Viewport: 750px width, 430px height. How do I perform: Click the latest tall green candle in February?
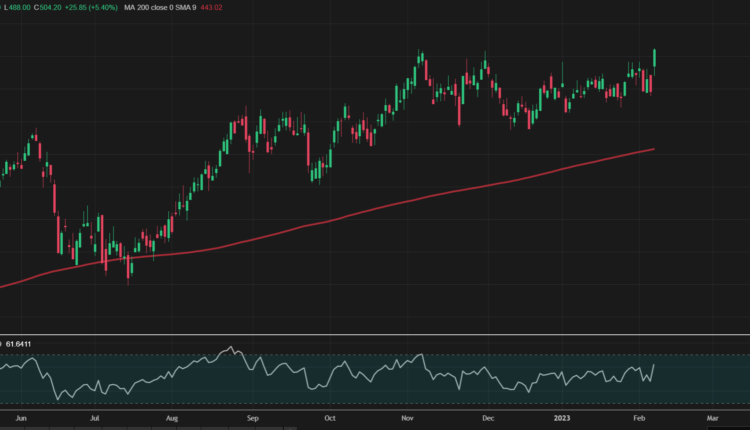click(x=654, y=58)
